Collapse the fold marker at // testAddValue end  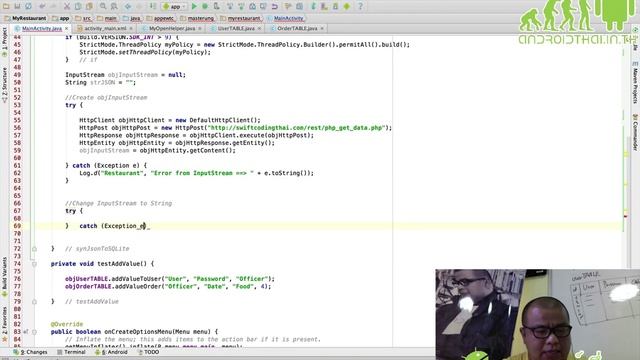pyautogui.click(x=34, y=302)
